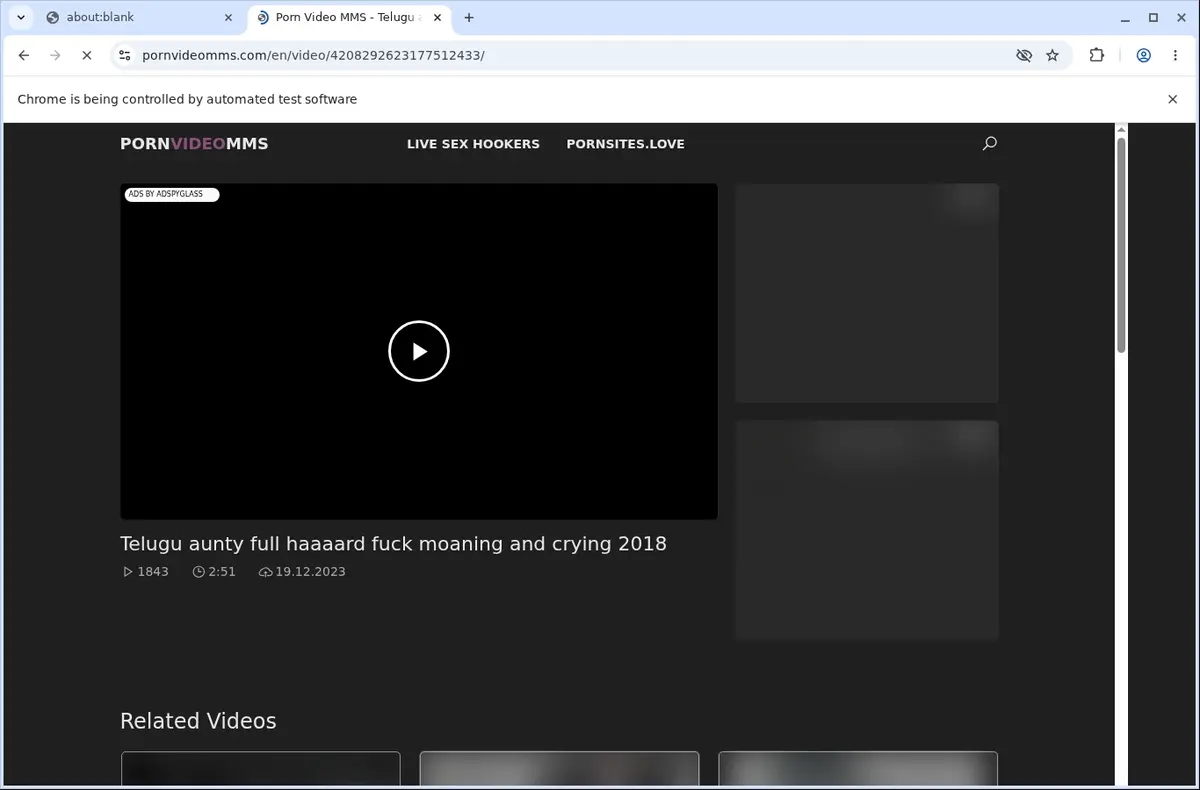Bookmark this page with the star
Viewport: 1200px width, 790px height.
[1052, 56]
